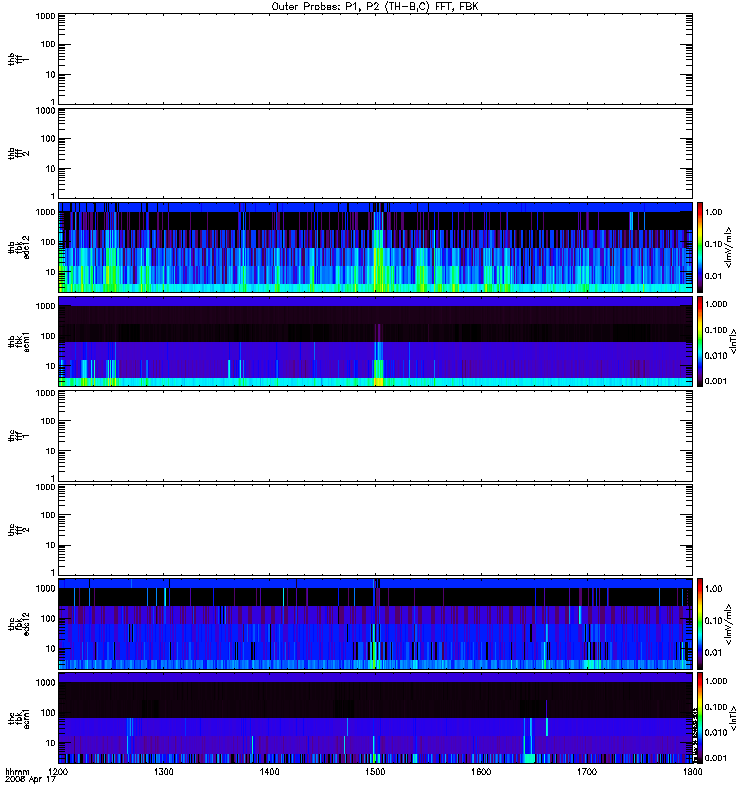Click the thc fbk edc12 color scale bar

point(700,624)
